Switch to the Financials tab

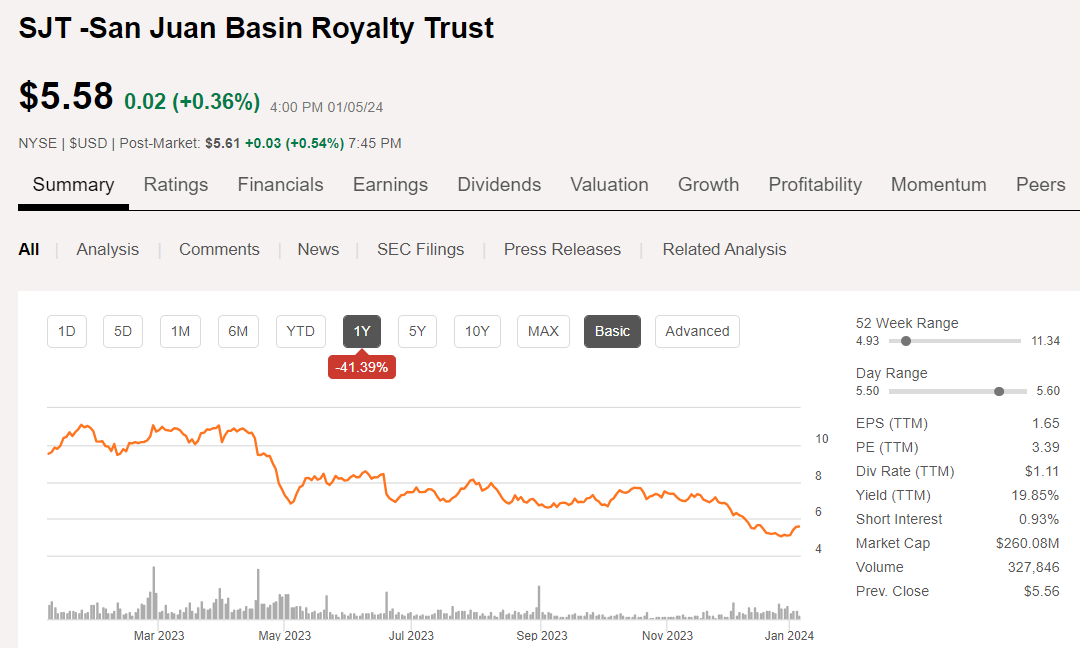280,184
